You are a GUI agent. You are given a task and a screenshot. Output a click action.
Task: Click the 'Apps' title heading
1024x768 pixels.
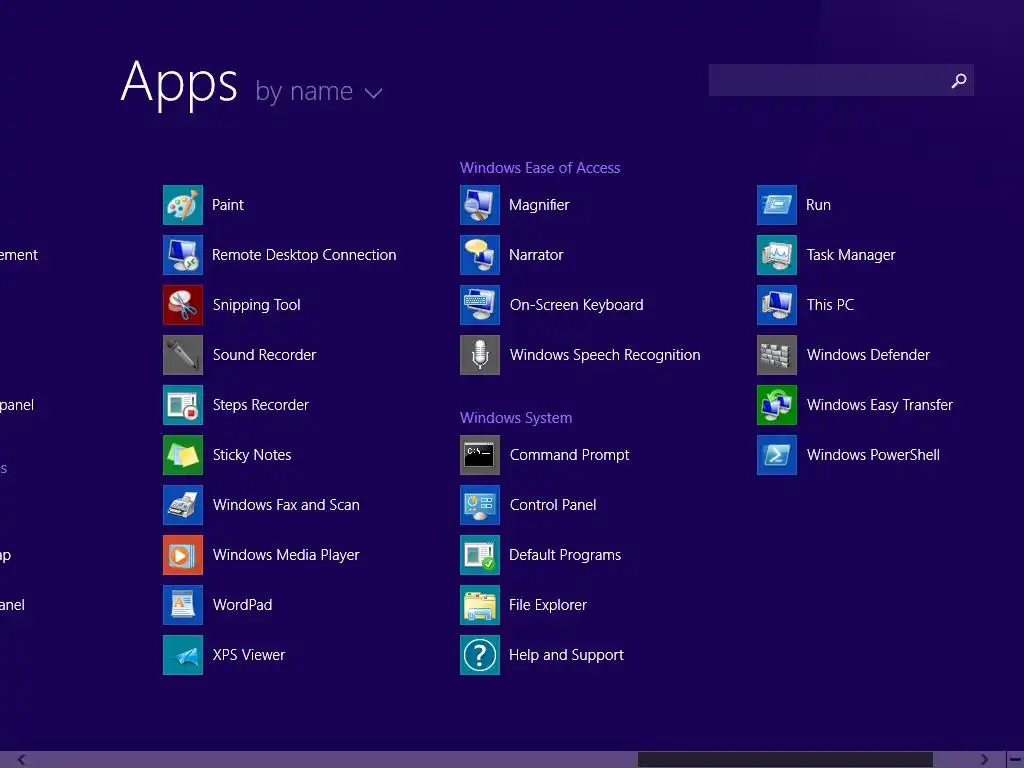[x=180, y=83]
